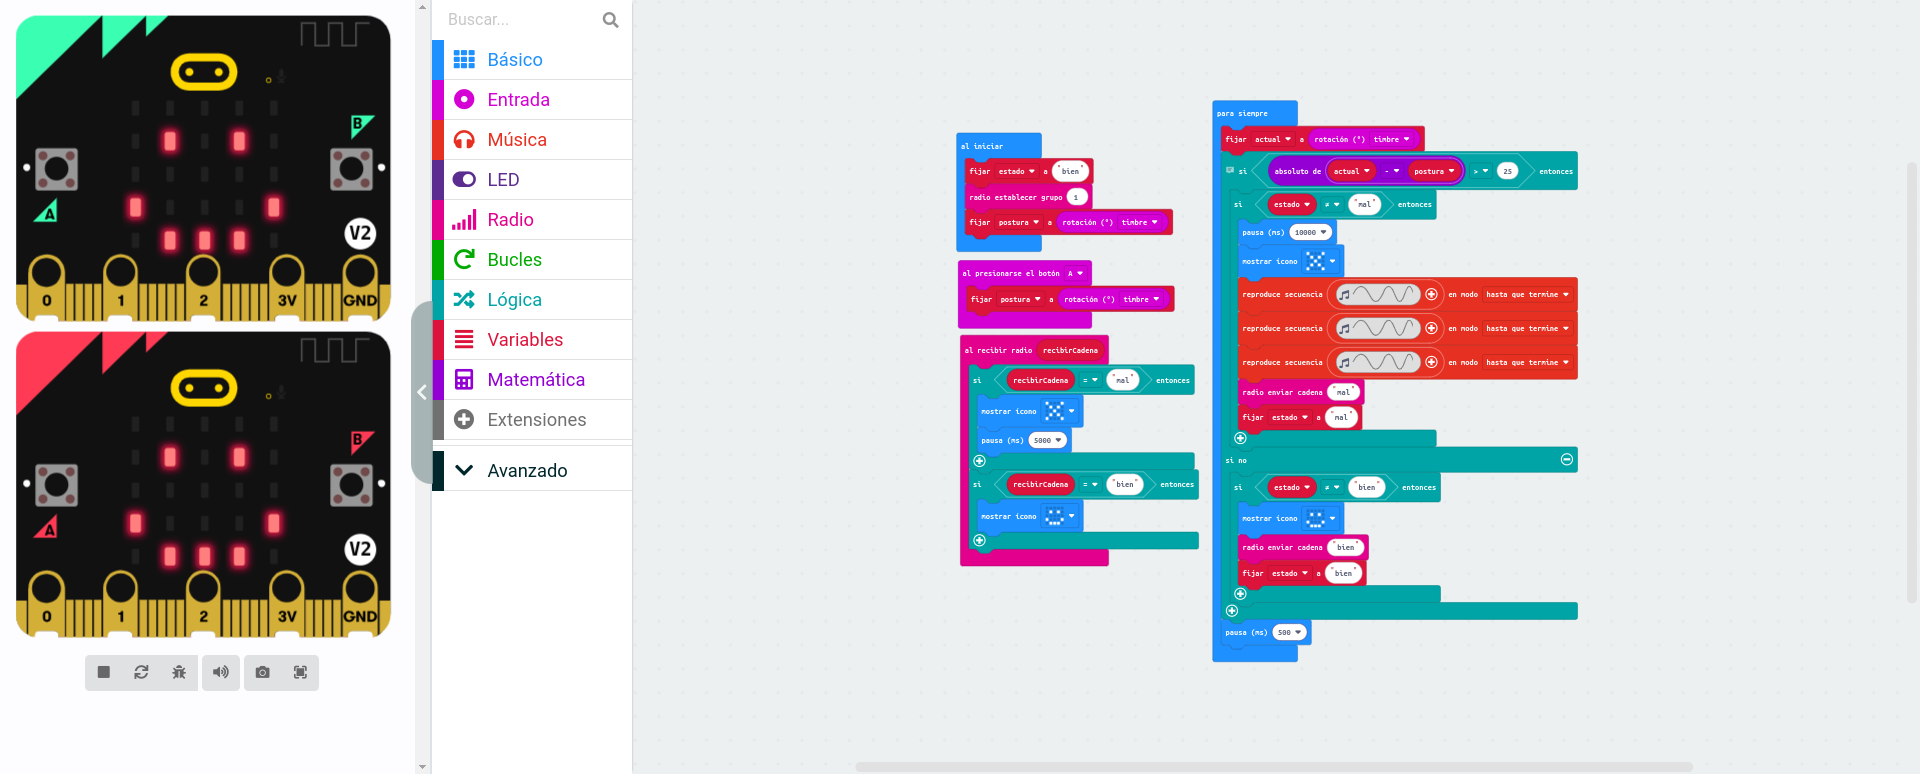Show the Bucles blocks
The width and height of the screenshot is (1920, 774).
tap(532, 260)
